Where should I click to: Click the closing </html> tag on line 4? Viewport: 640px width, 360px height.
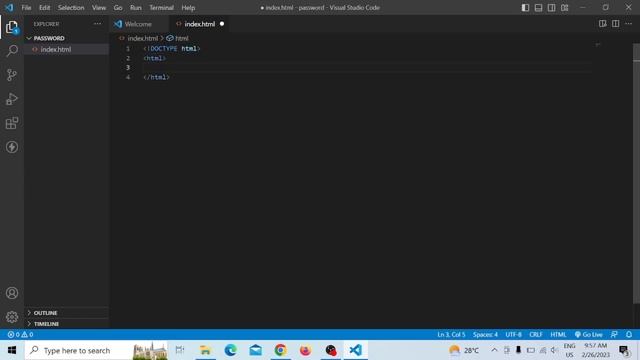coord(156,77)
